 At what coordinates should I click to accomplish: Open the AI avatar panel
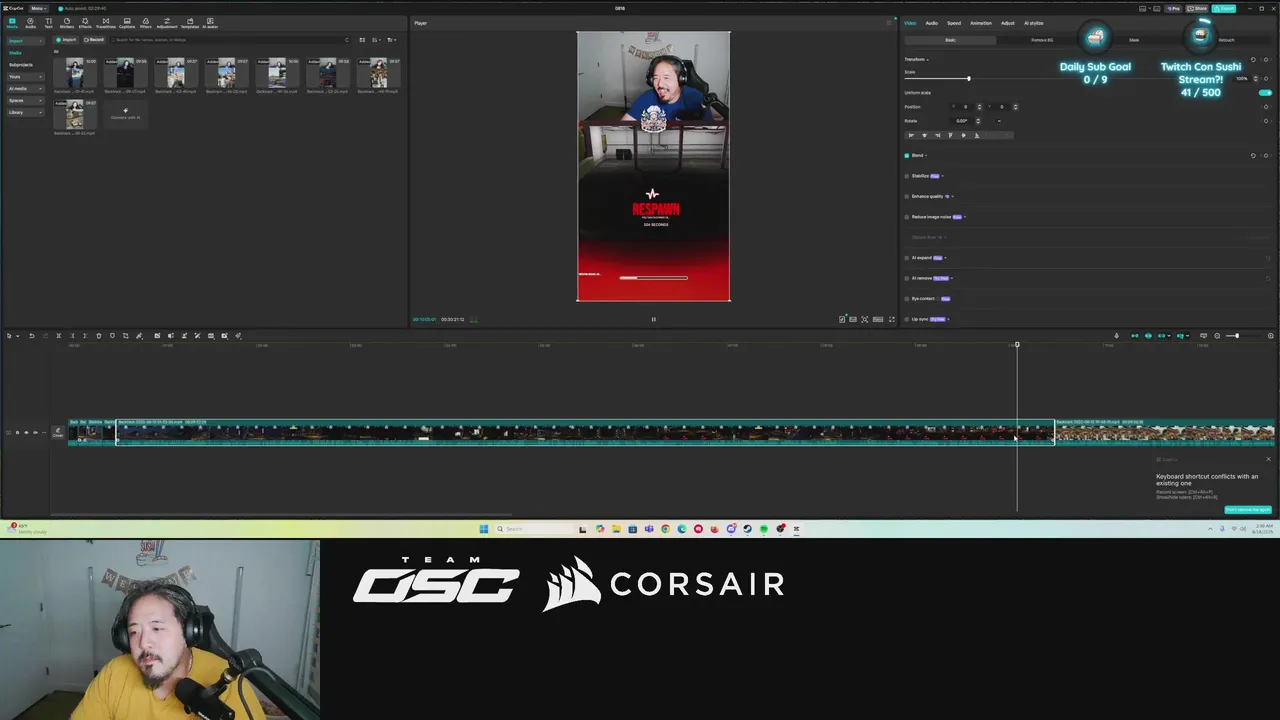pos(210,23)
